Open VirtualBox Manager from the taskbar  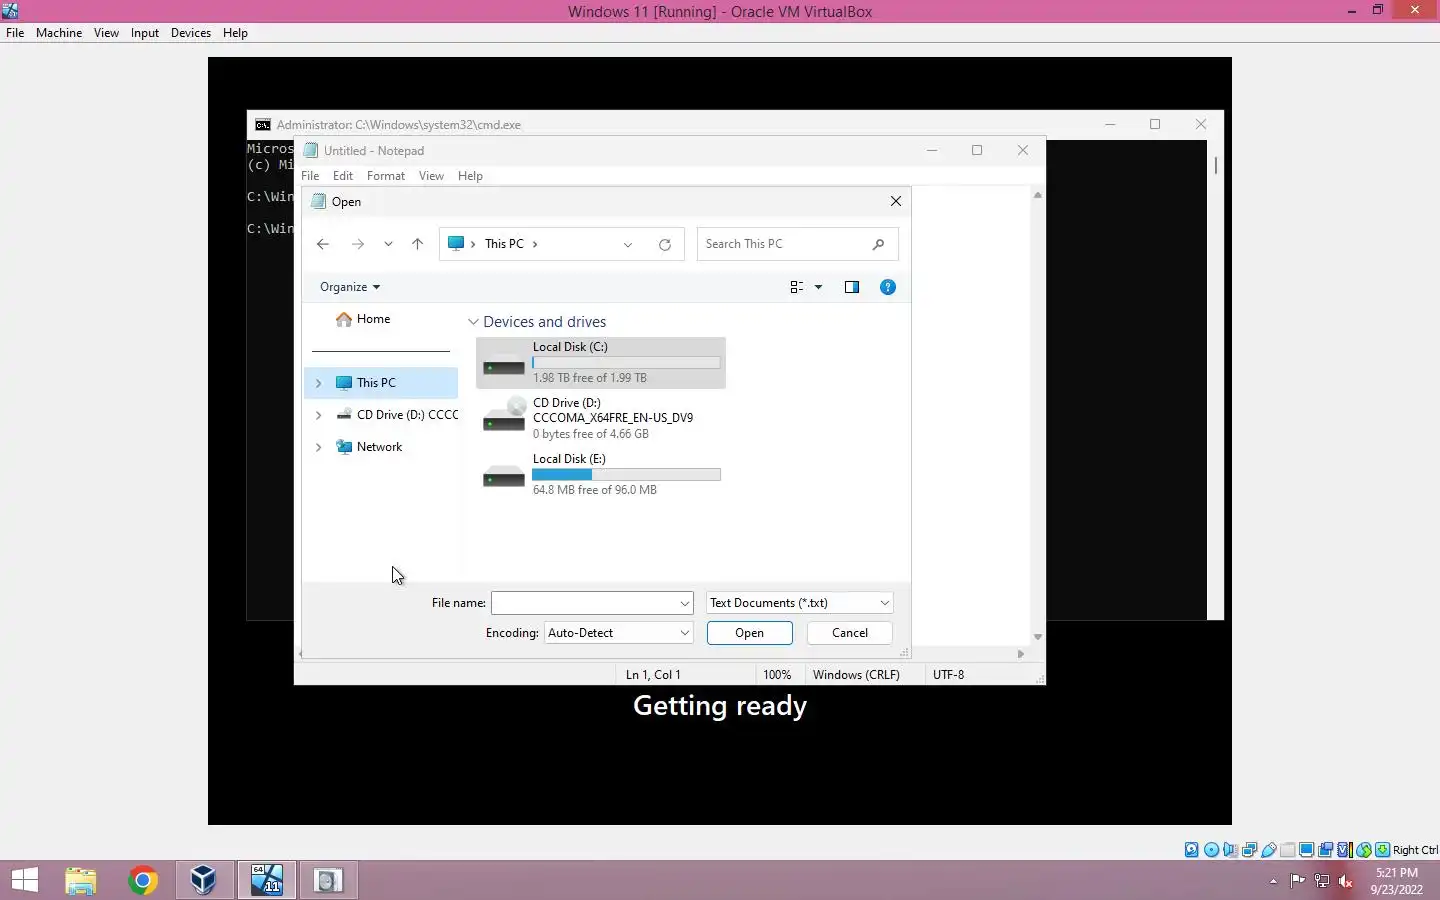click(x=204, y=880)
